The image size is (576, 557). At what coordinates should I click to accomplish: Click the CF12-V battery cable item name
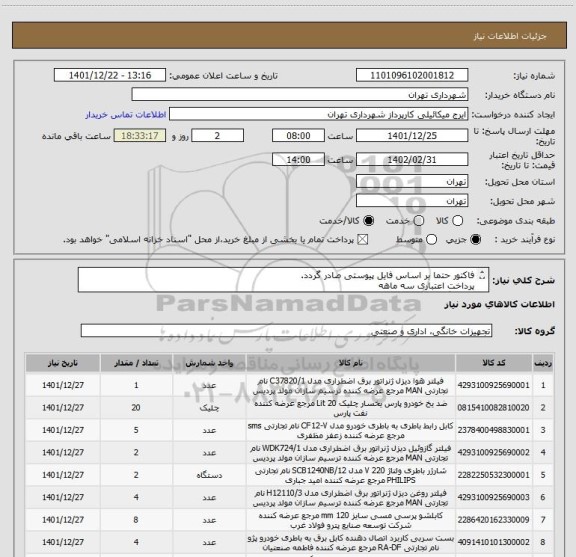[350, 430]
